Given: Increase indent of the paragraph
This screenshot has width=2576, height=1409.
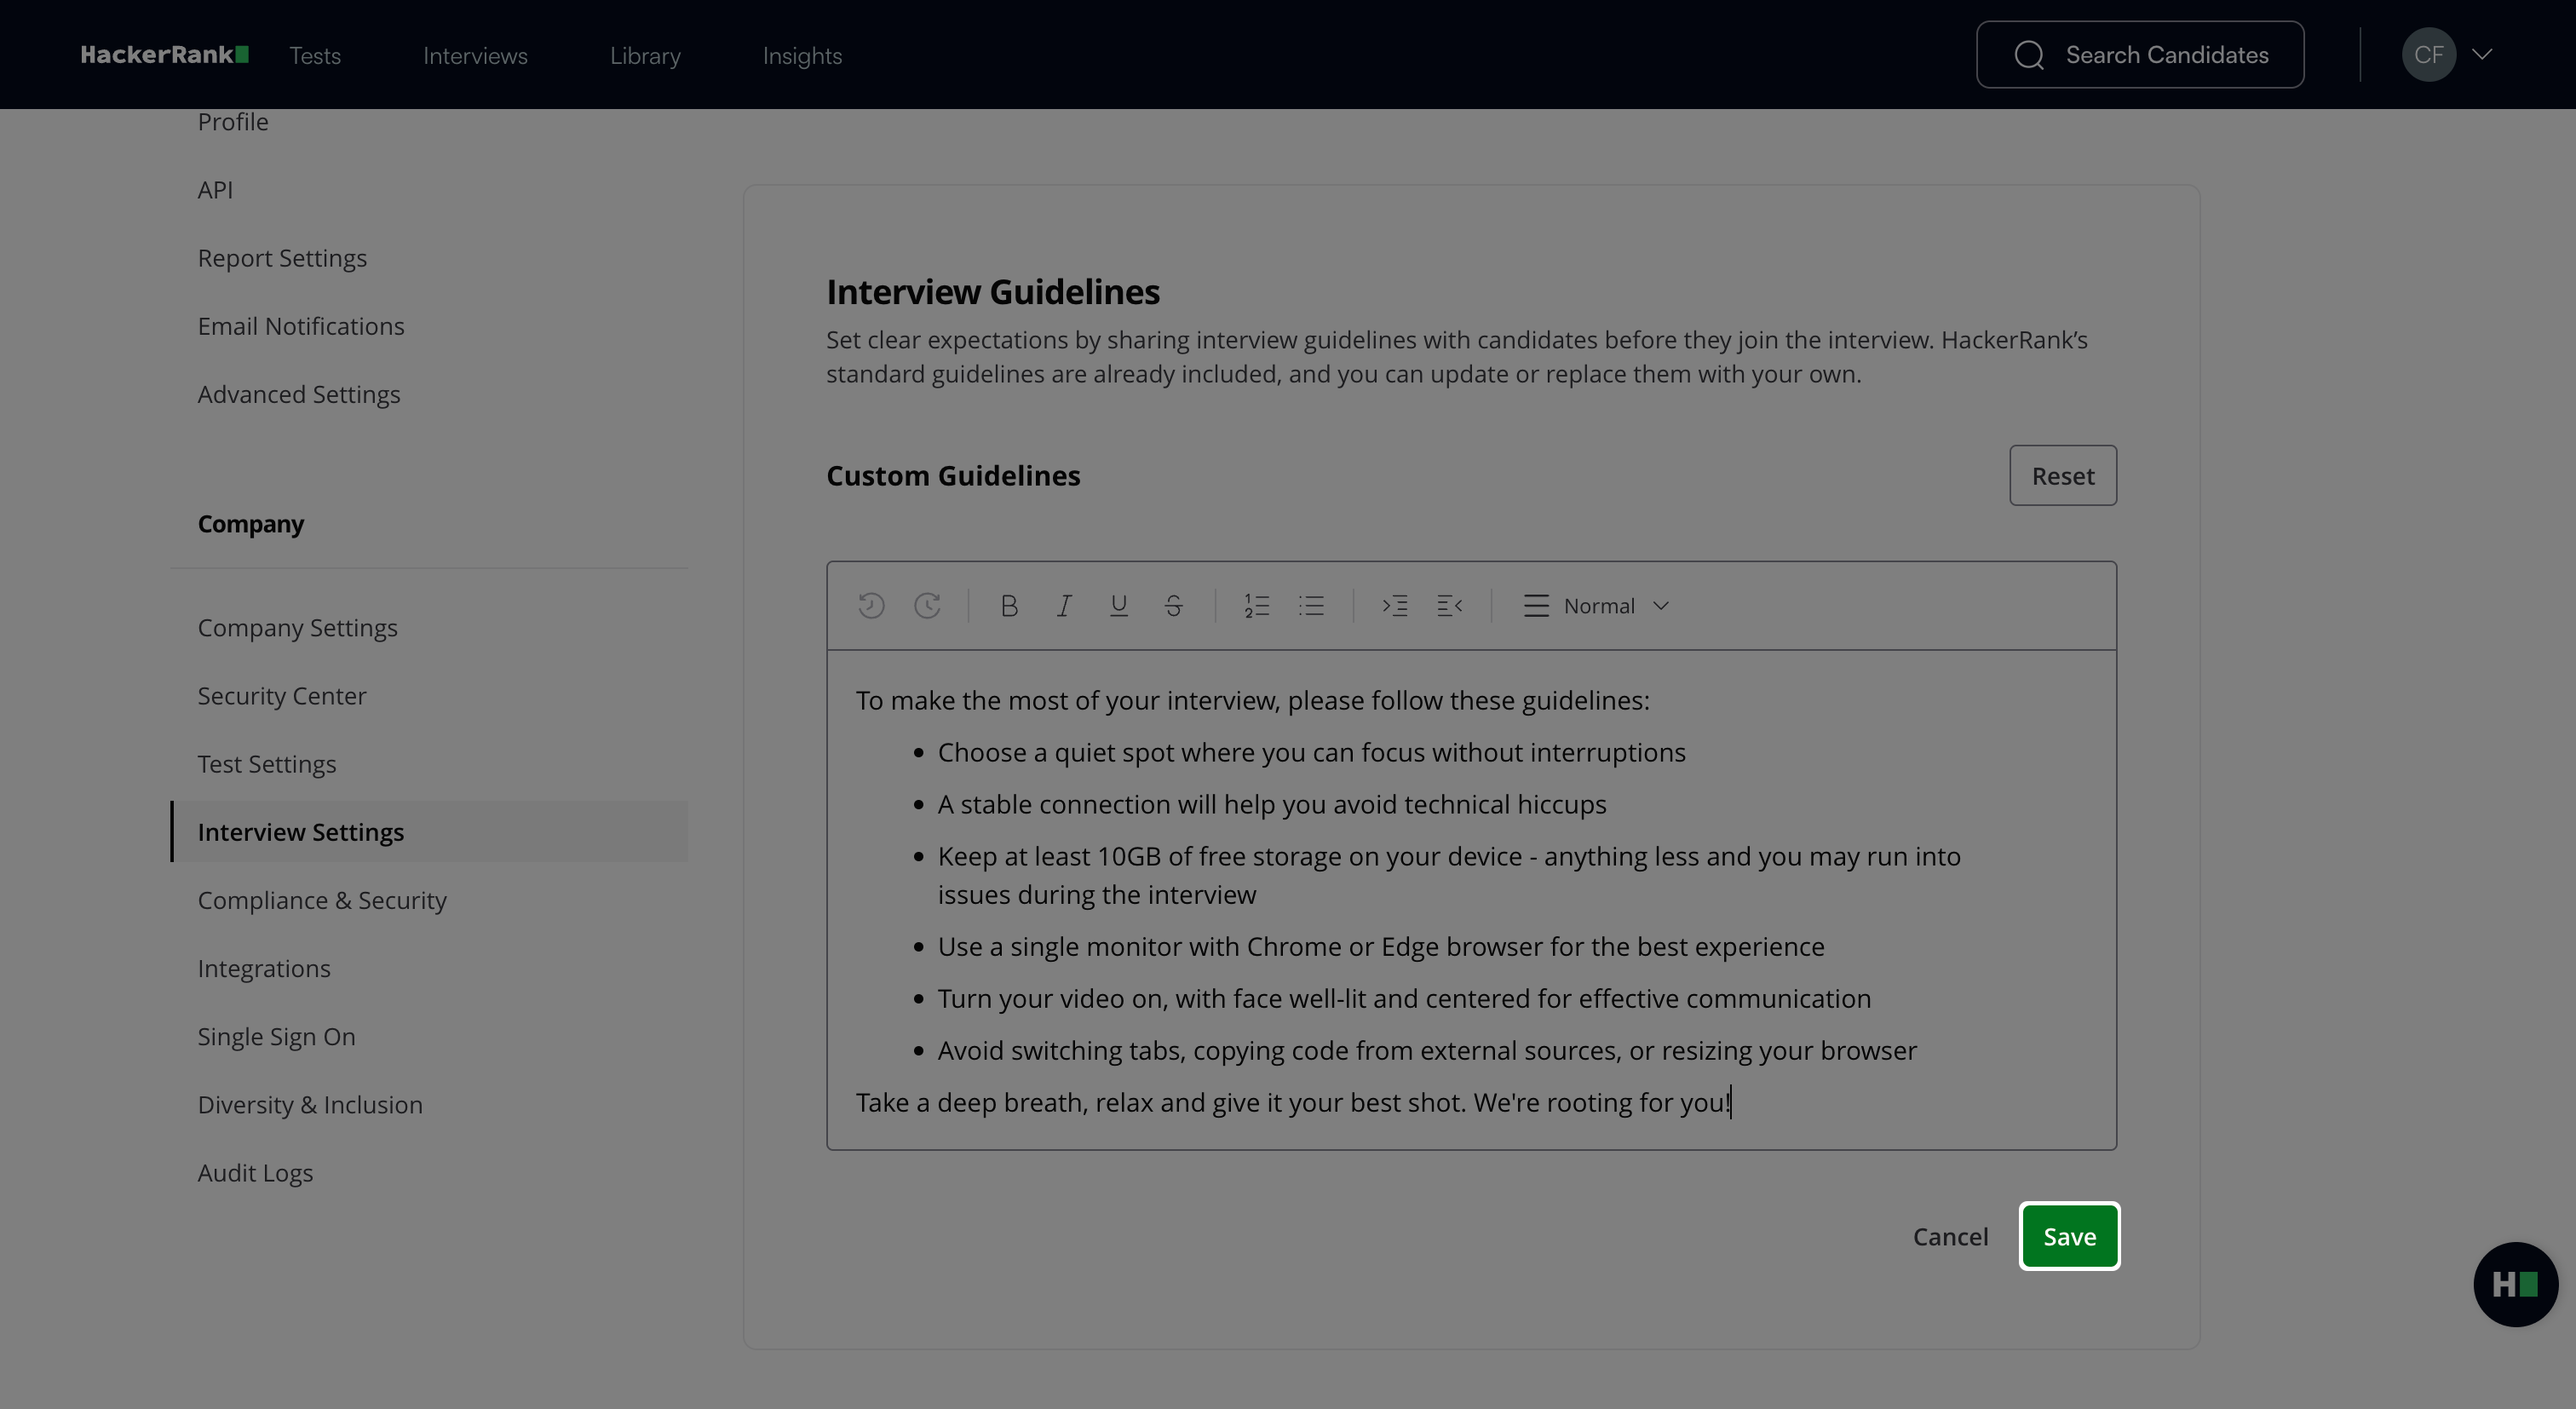Looking at the screenshot, I should 1395,606.
